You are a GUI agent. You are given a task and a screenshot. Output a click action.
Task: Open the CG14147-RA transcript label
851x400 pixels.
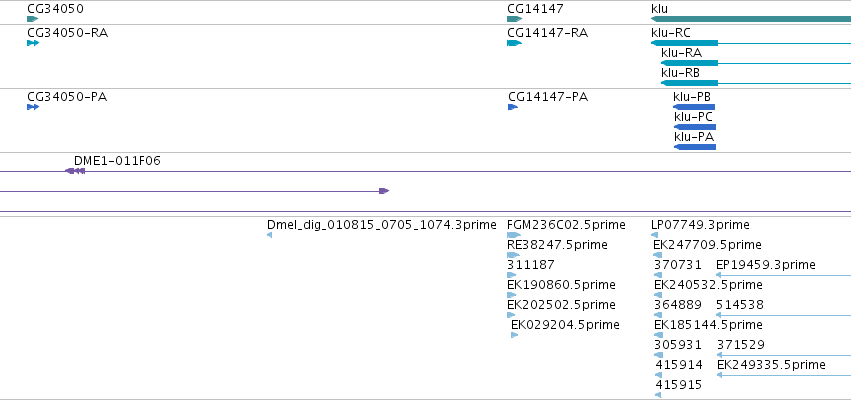tap(547, 33)
